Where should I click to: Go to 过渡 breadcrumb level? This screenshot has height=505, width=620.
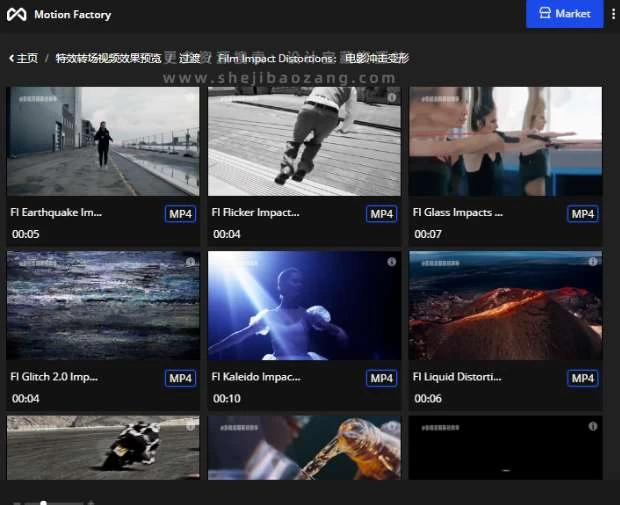tap(189, 58)
